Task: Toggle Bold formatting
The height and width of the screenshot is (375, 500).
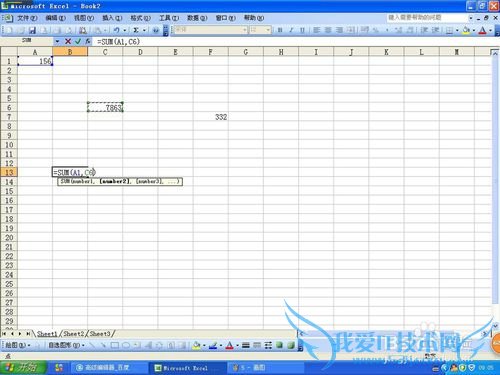Action: tap(280, 30)
